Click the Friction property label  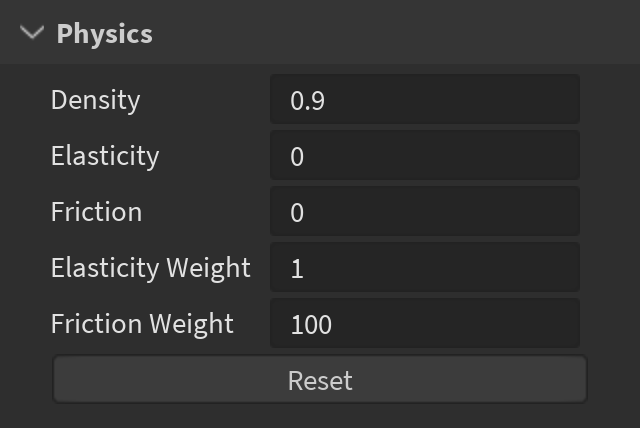pos(96,212)
